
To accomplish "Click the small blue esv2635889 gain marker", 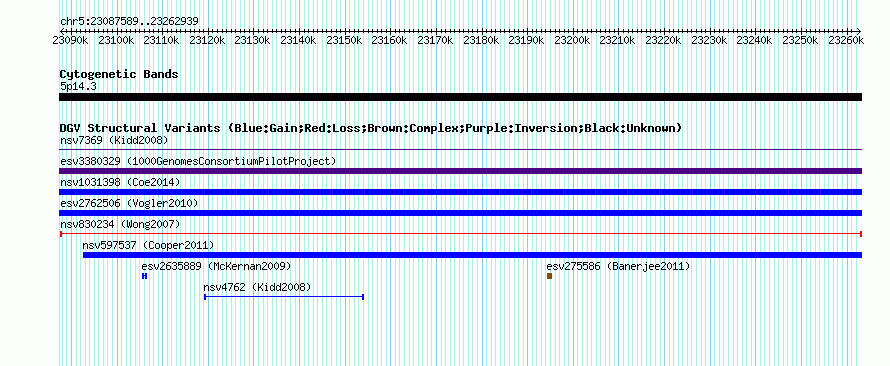I will (x=145, y=276).
